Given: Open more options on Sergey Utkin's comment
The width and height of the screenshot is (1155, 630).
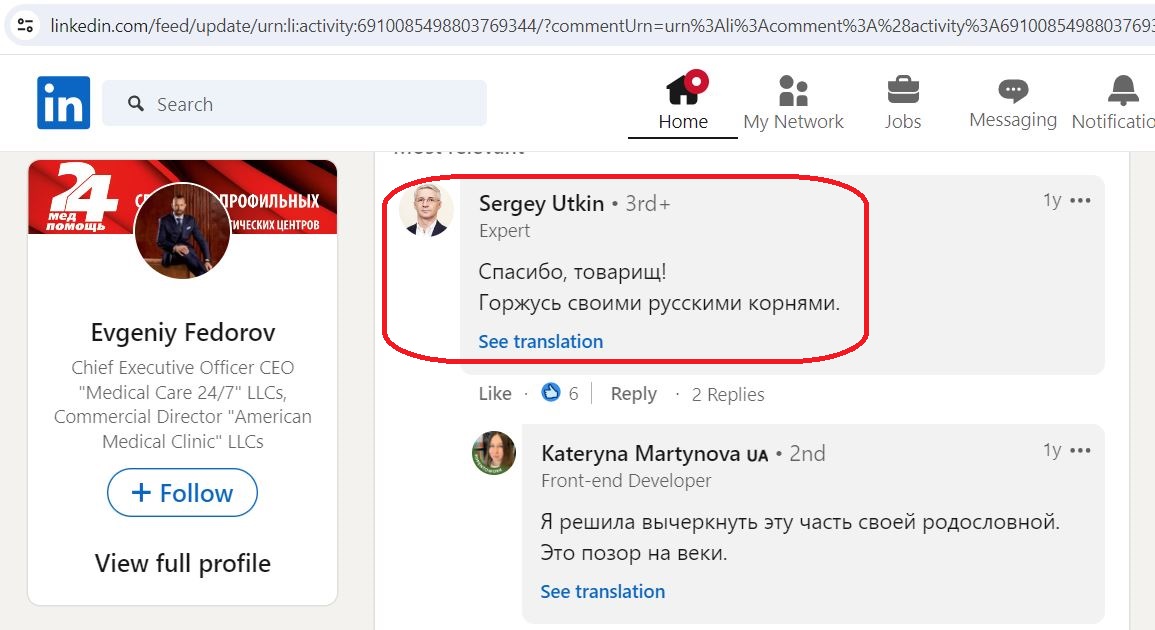Looking at the screenshot, I should point(1080,200).
